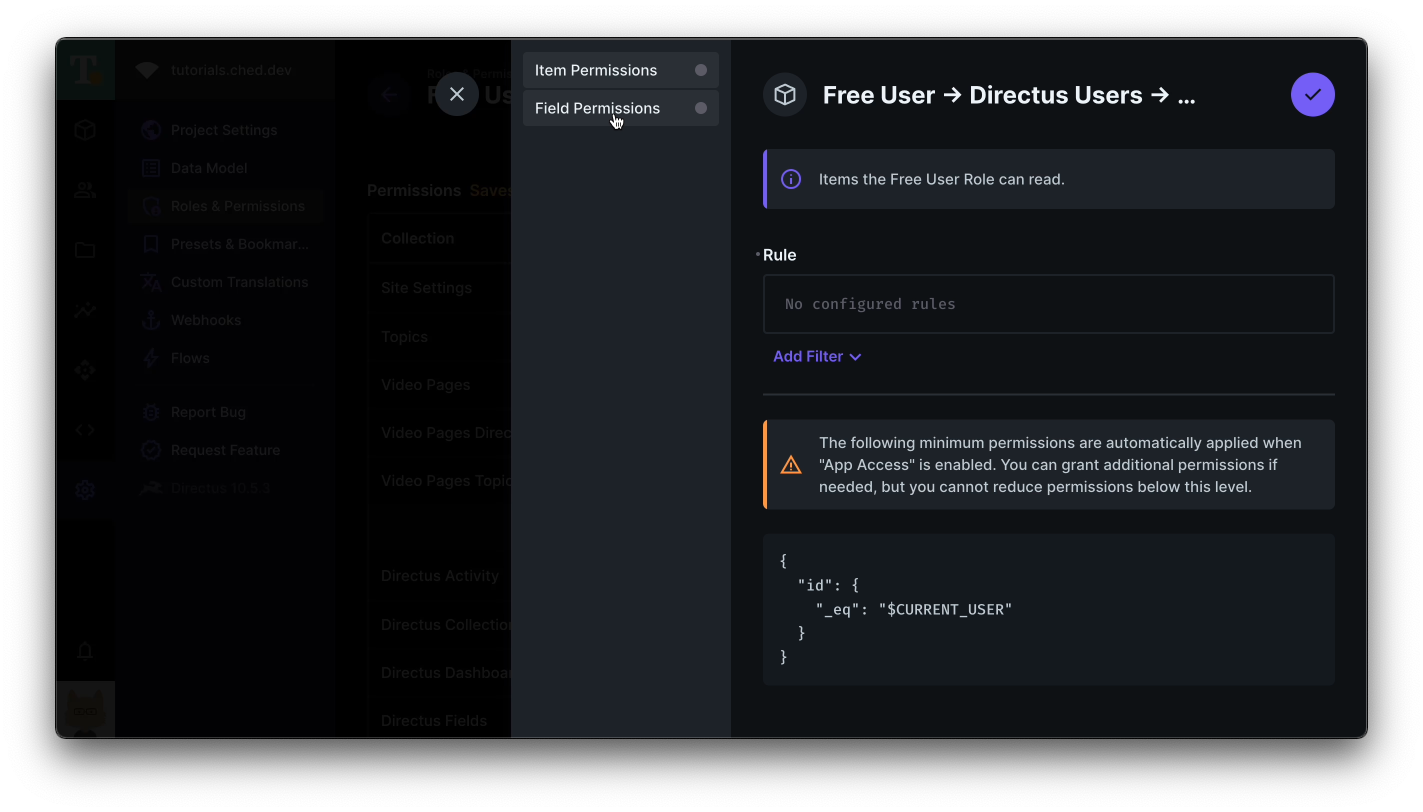Open the Documentation code icon
Image resolution: width=1423 pixels, height=812 pixels.
(85, 429)
